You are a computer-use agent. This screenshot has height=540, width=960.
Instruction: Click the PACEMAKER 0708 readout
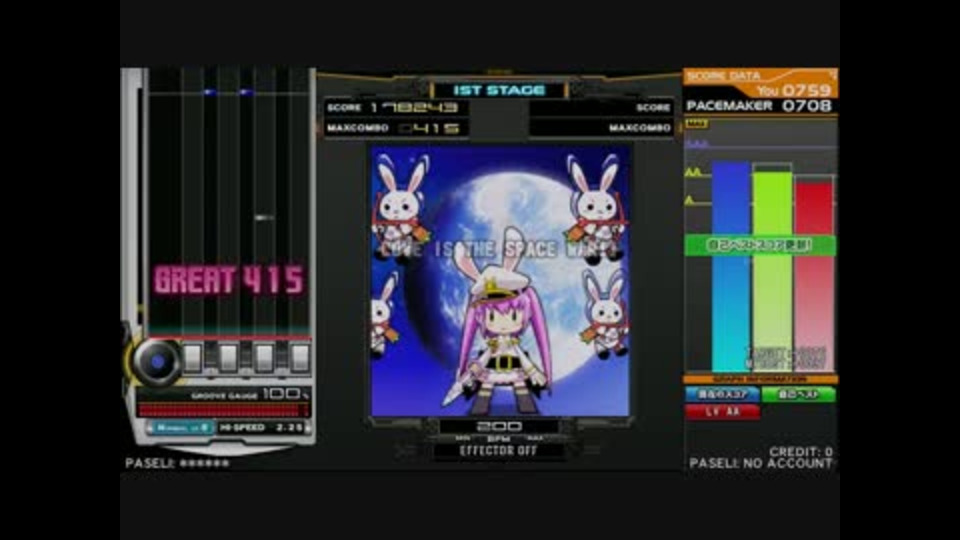coord(759,106)
